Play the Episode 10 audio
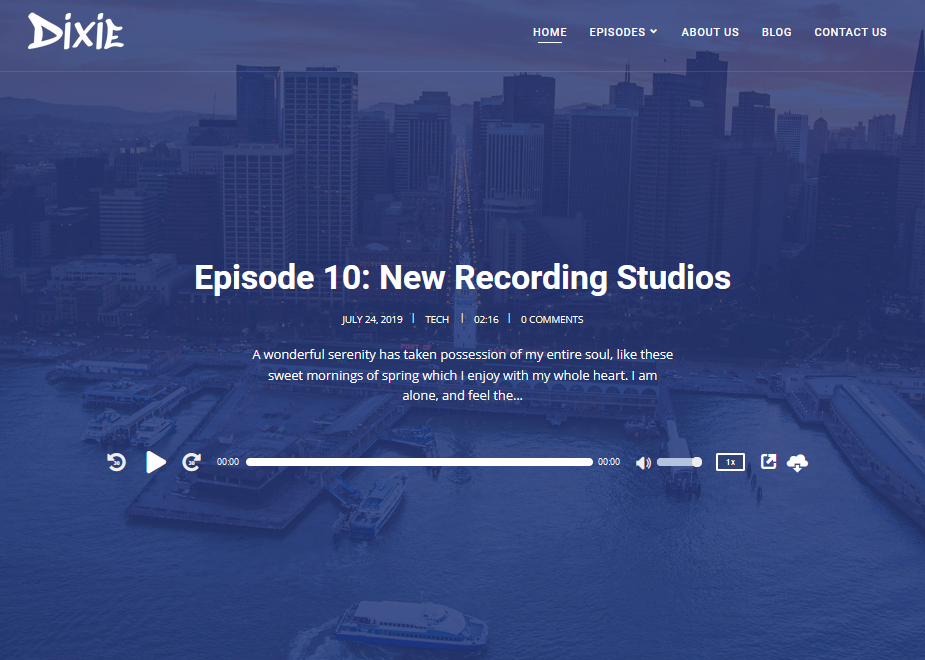The width and height of the screenshot is (925, 660). point(156,462)
